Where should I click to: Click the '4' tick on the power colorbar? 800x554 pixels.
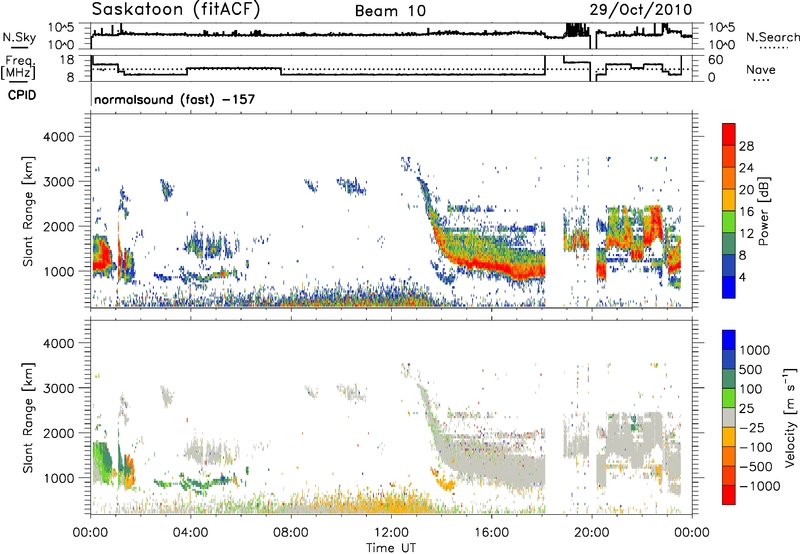coord(742,277)
